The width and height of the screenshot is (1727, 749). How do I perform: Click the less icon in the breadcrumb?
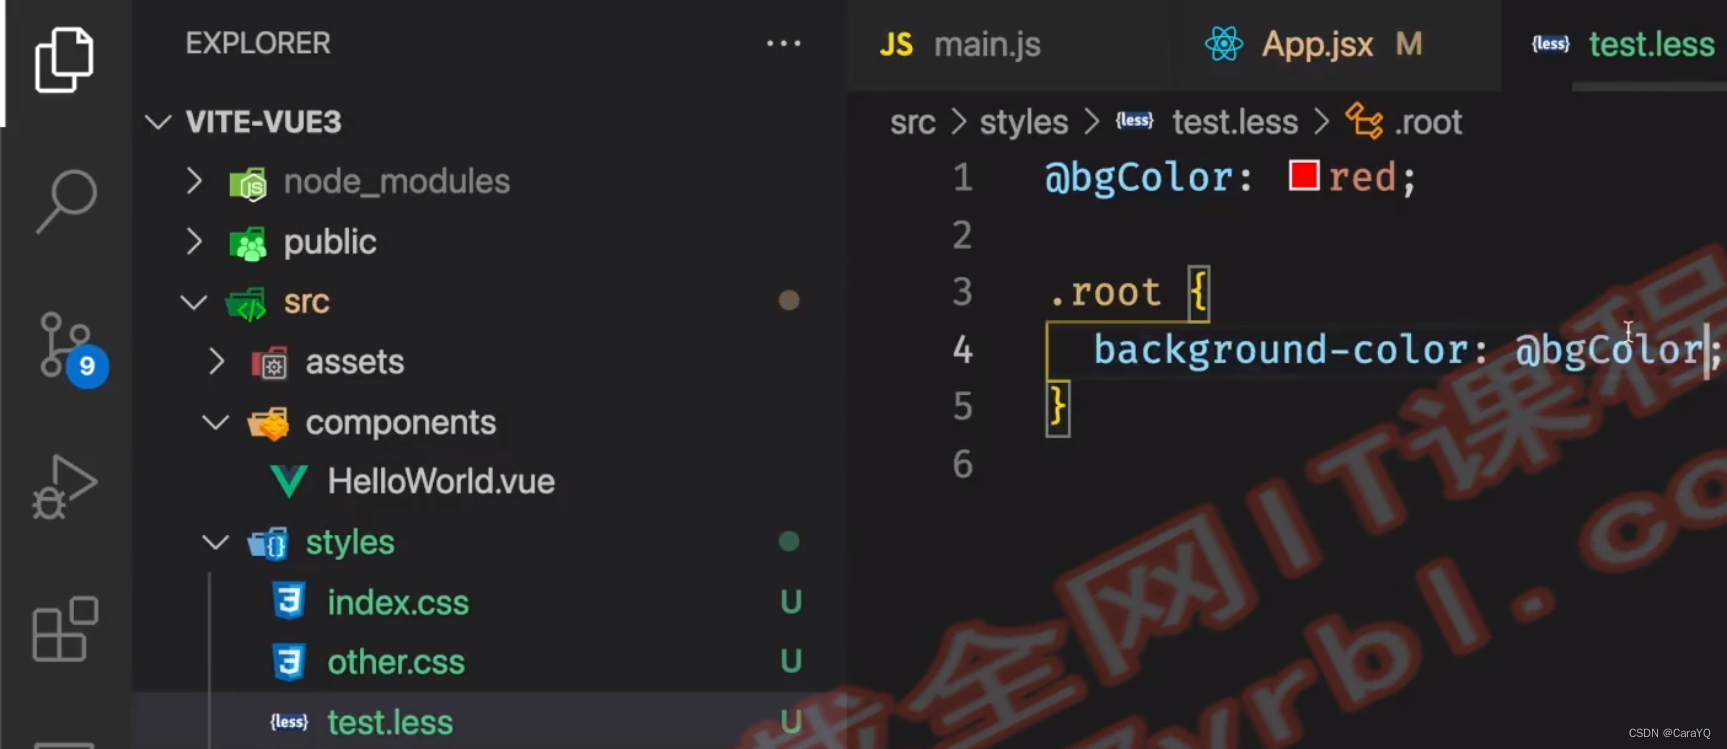[x=1134, y=121]
